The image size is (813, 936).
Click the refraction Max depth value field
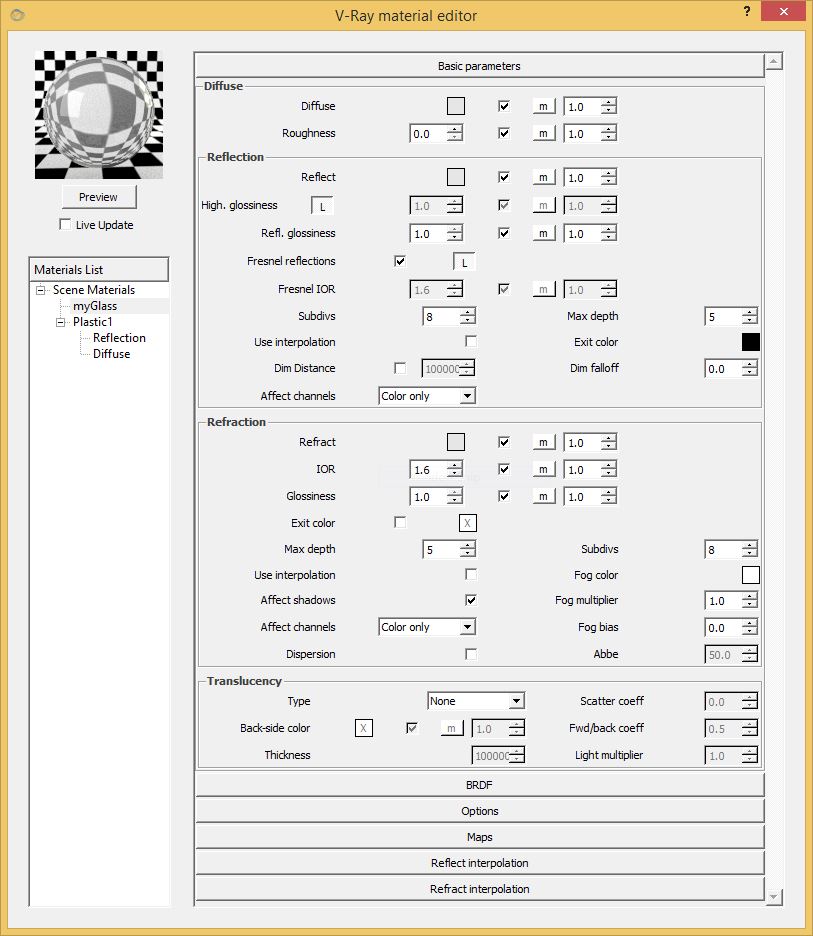click(x=441, y=550)
